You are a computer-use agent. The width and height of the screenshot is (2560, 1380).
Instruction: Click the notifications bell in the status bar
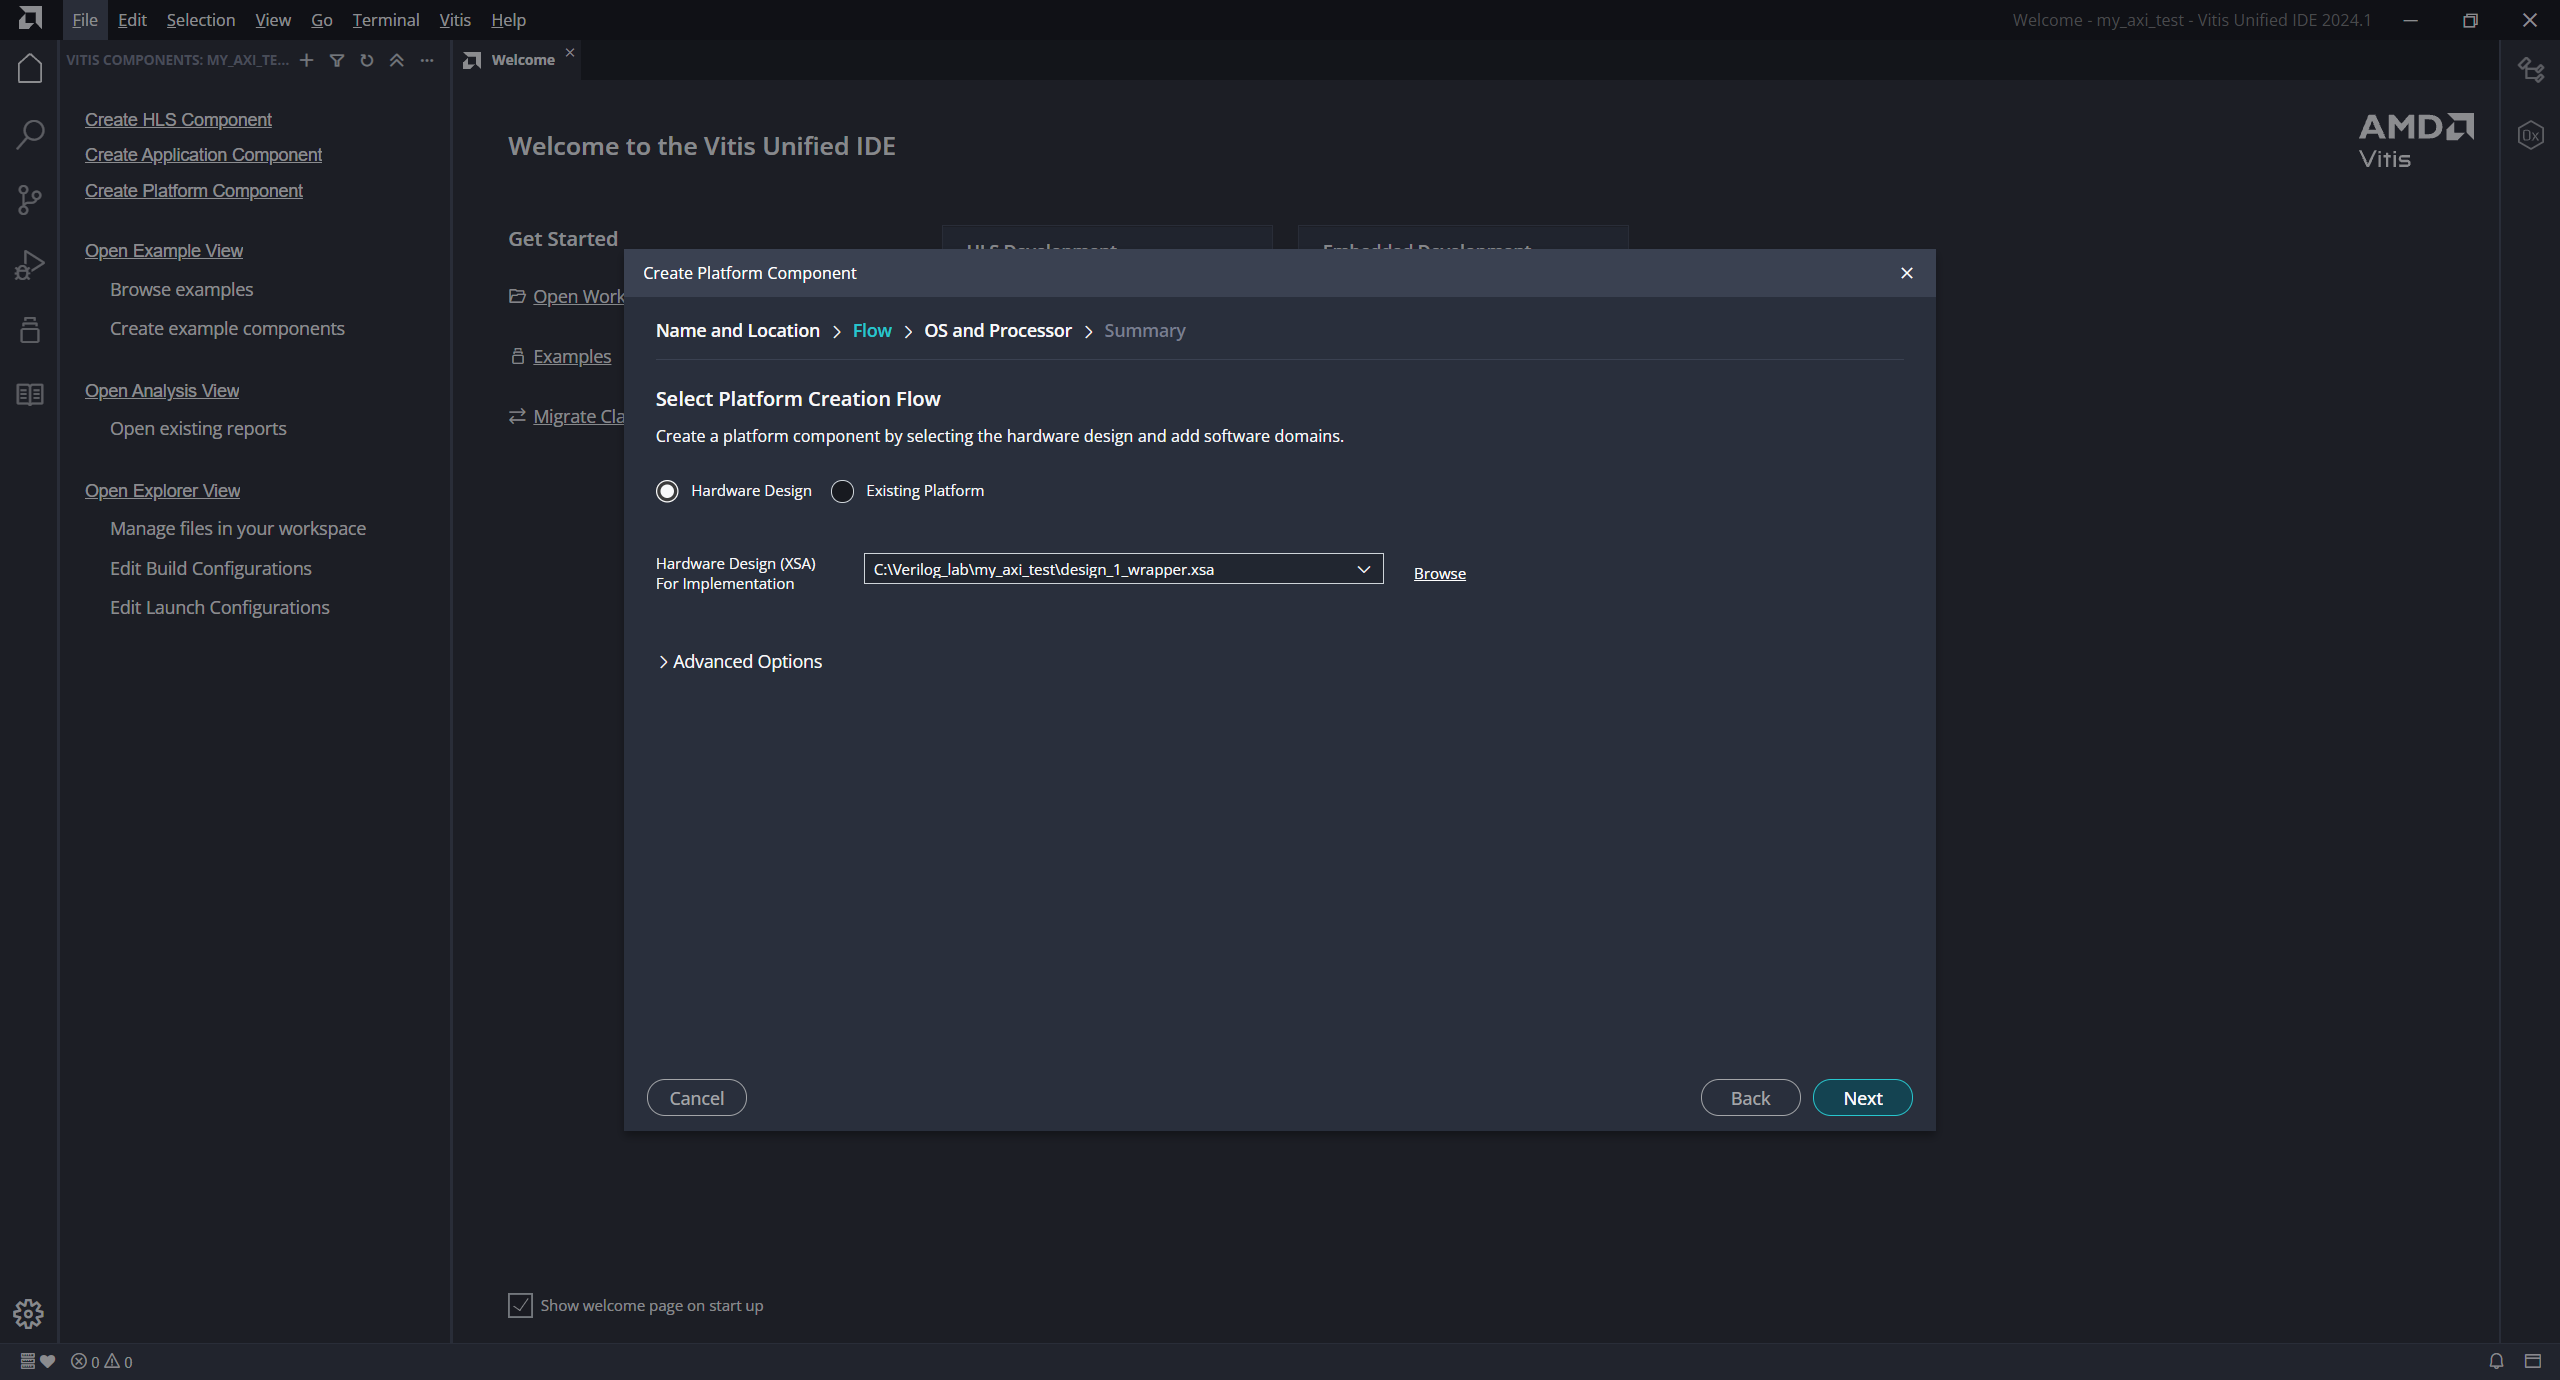click(2496, 1361)
